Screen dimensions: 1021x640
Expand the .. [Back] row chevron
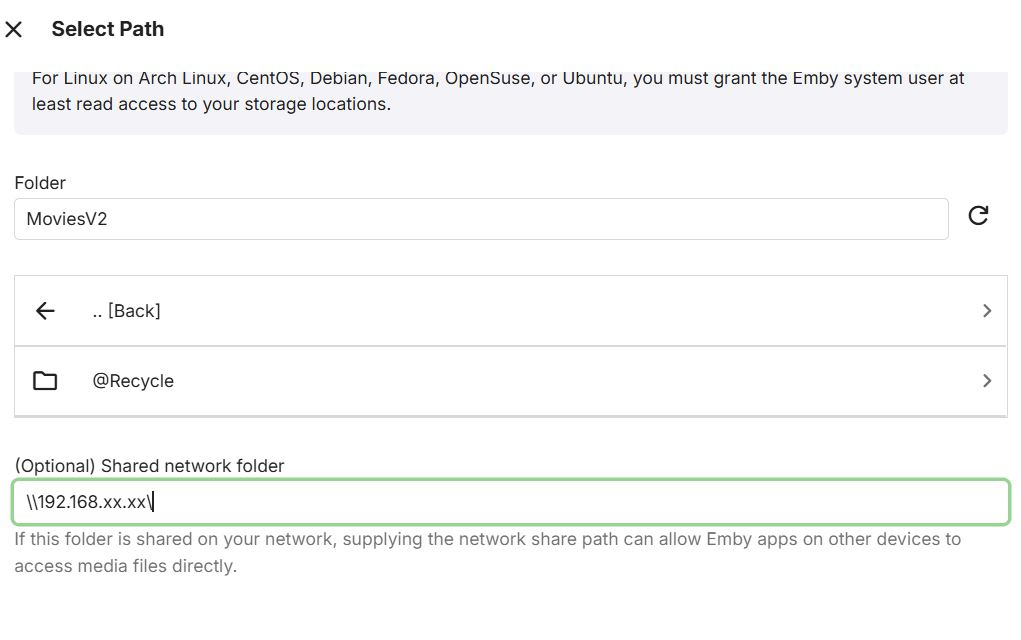click(x=987, y=311)
